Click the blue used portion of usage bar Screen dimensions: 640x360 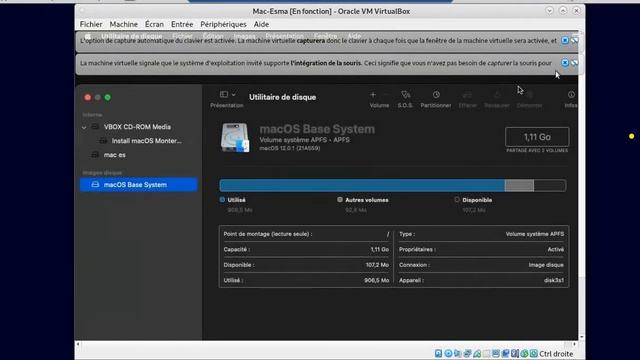coord(362,185)
